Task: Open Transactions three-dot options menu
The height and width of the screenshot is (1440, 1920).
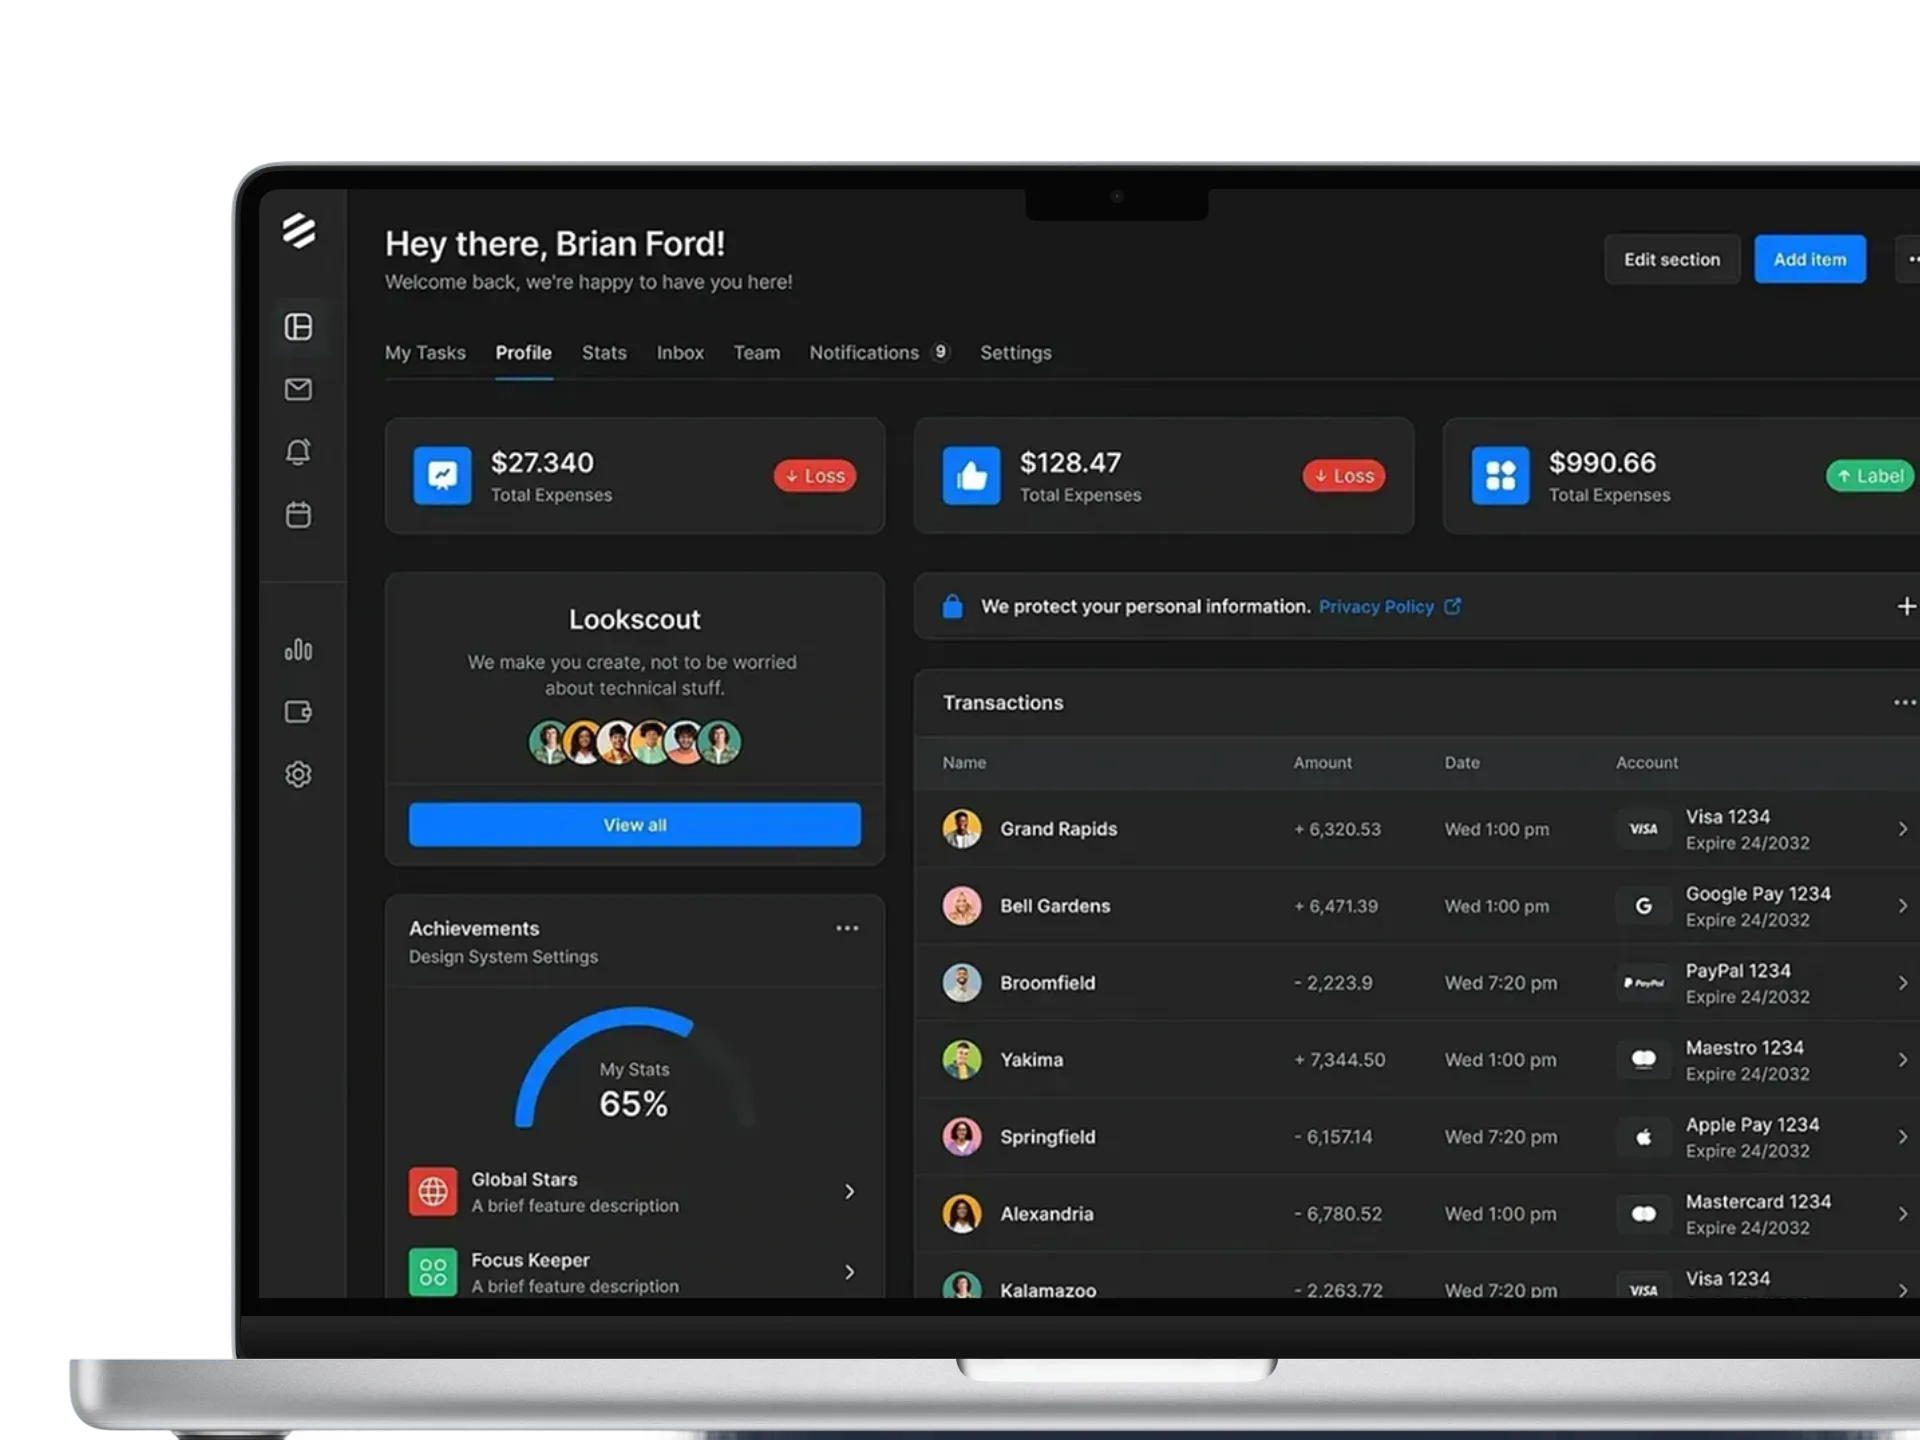Action: pos(1904,702)
